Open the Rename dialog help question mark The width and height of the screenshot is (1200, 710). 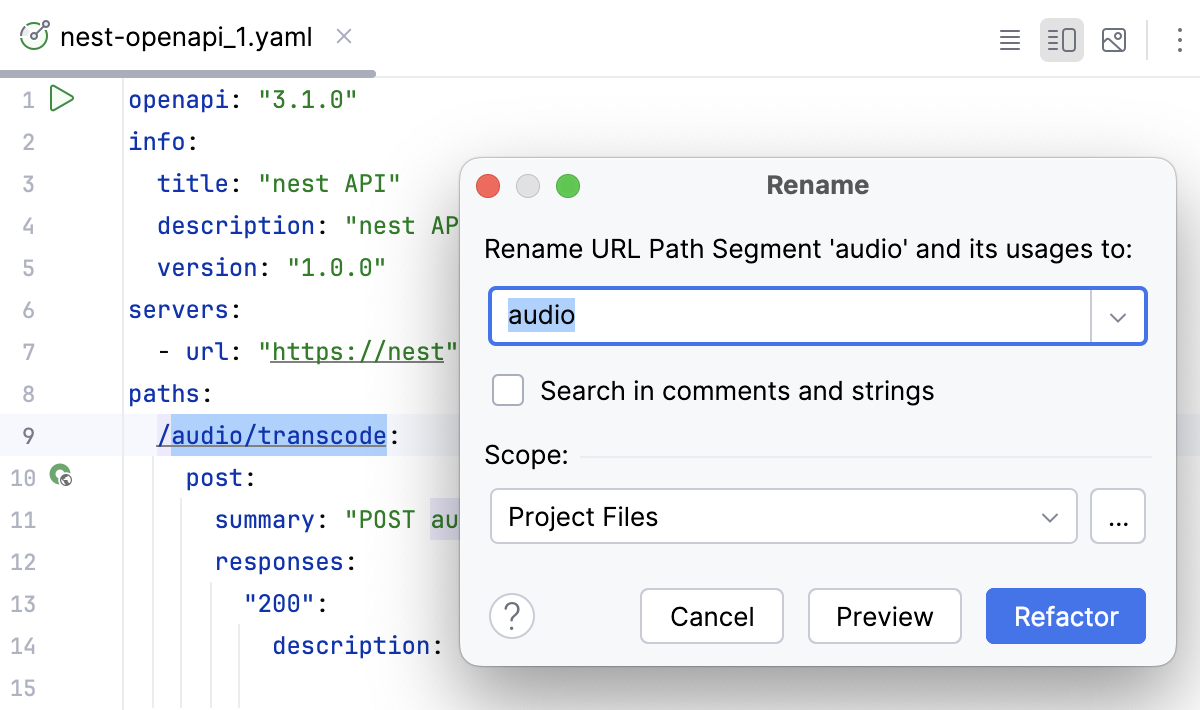click(512, 616)
